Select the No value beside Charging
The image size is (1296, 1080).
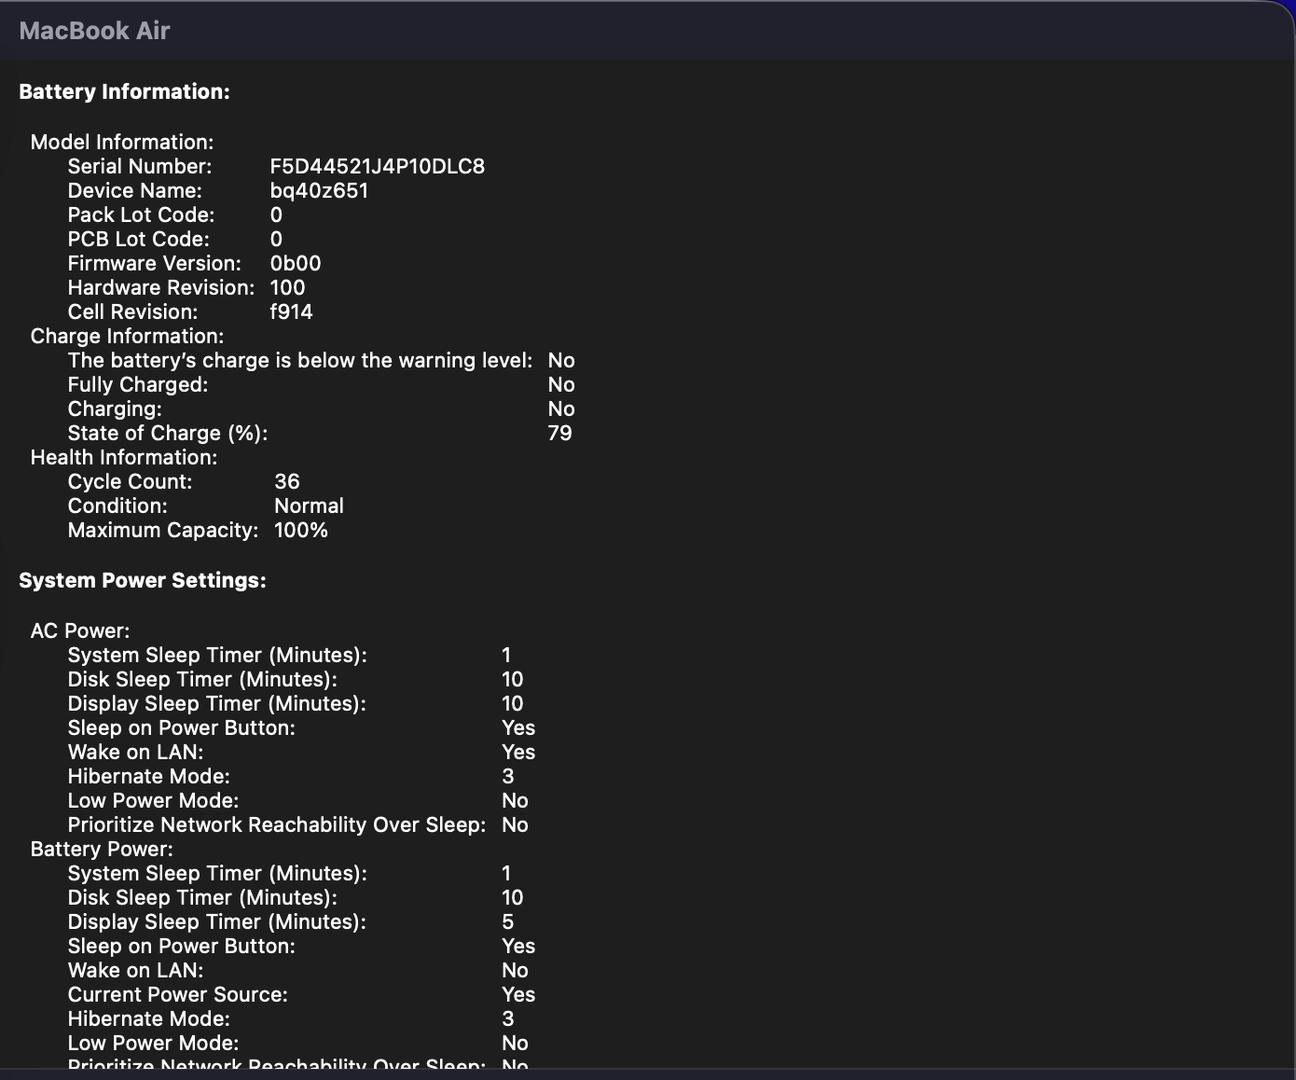click(561, 409)
